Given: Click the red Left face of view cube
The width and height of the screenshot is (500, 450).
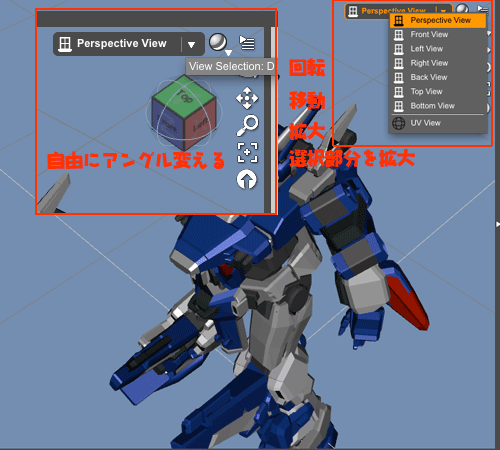Looking at the screenshot, I should tap(200, 124).
